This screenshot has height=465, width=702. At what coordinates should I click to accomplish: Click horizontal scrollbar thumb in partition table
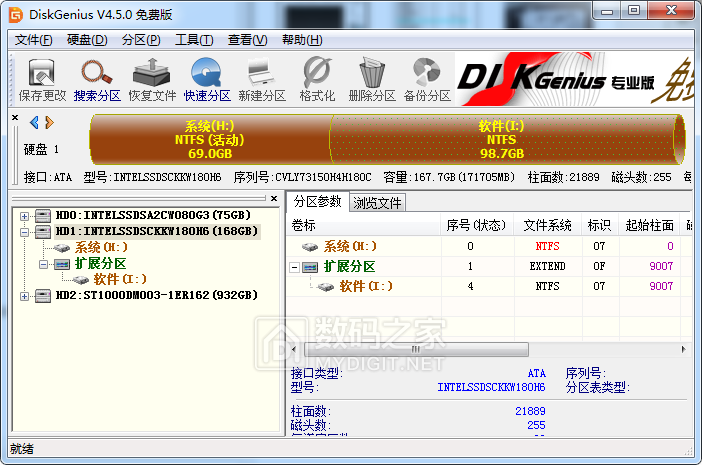tap(416, 349)
